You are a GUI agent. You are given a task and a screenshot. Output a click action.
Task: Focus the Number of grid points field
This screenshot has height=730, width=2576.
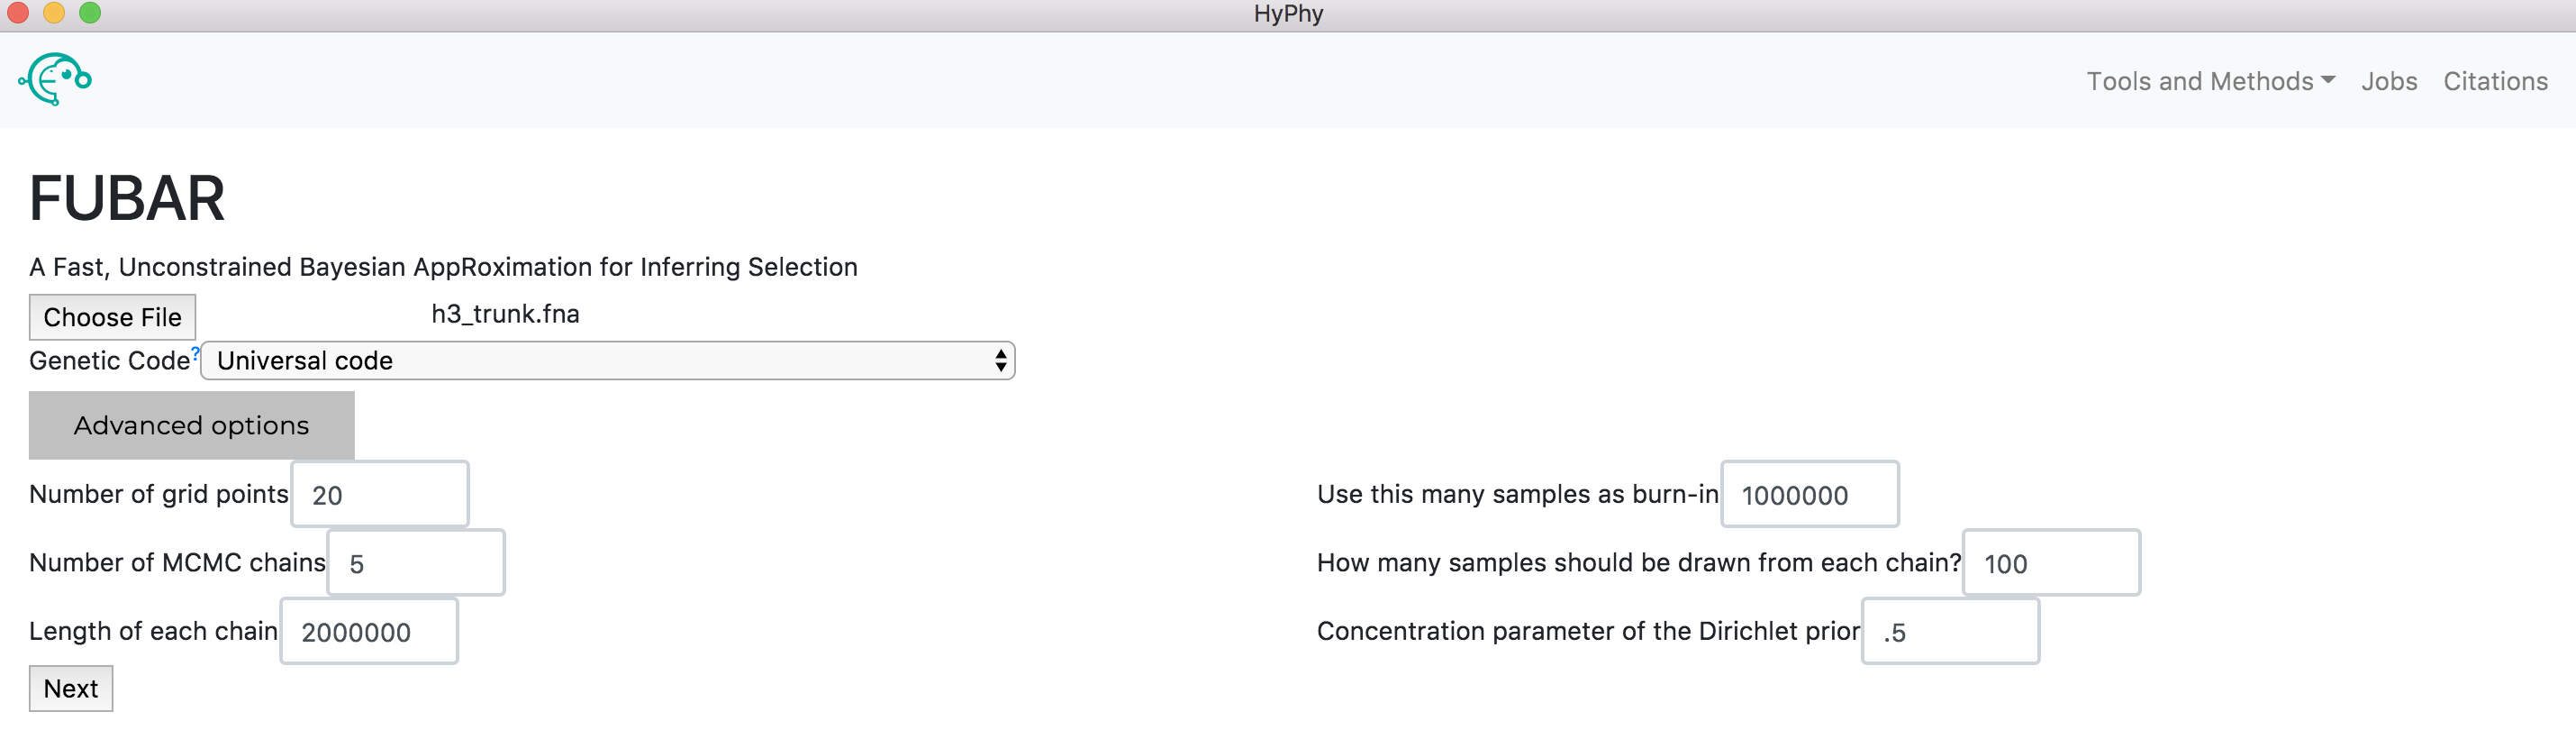click(380, 494)
